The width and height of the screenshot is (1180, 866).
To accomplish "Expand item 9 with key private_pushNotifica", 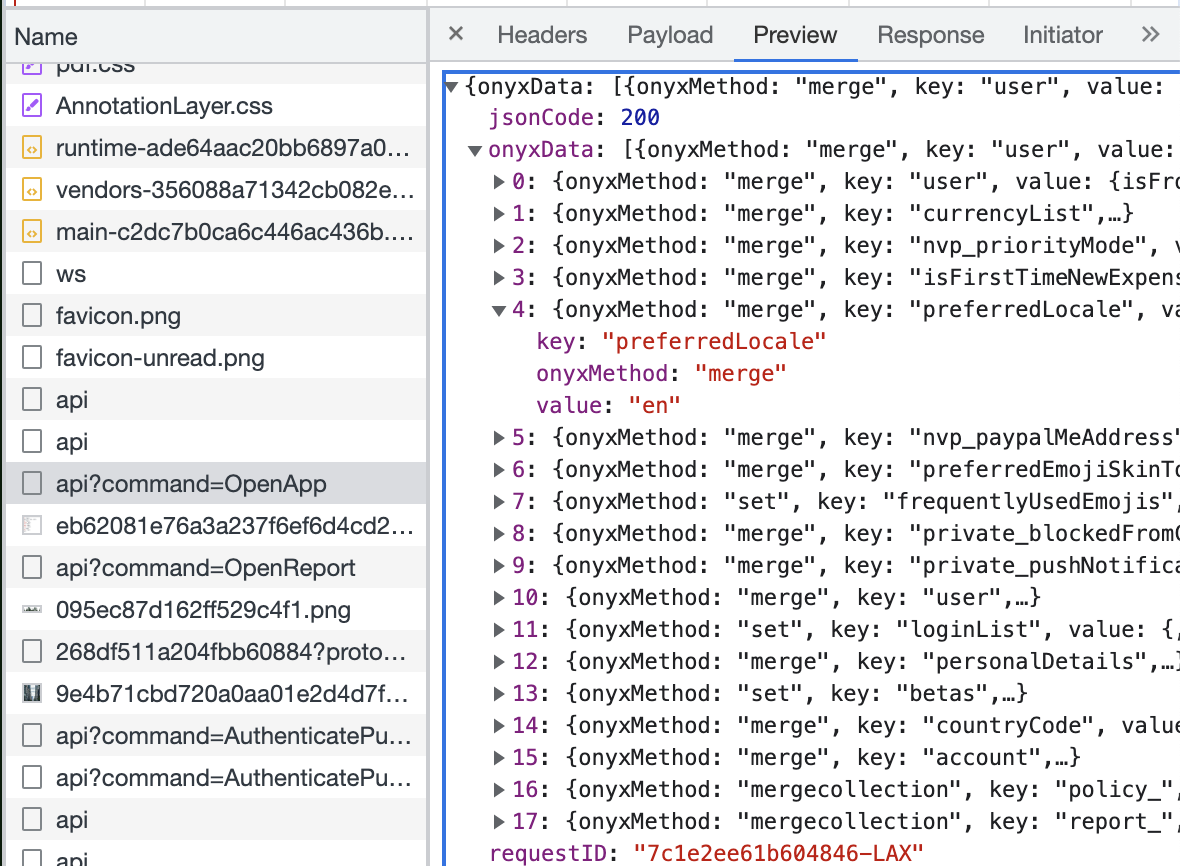I will (x=498, y=565).
